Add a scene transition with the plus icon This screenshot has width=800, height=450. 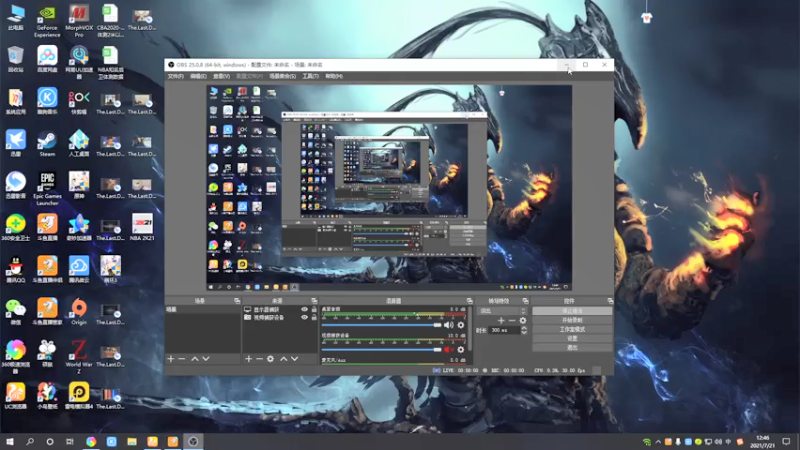501,320
